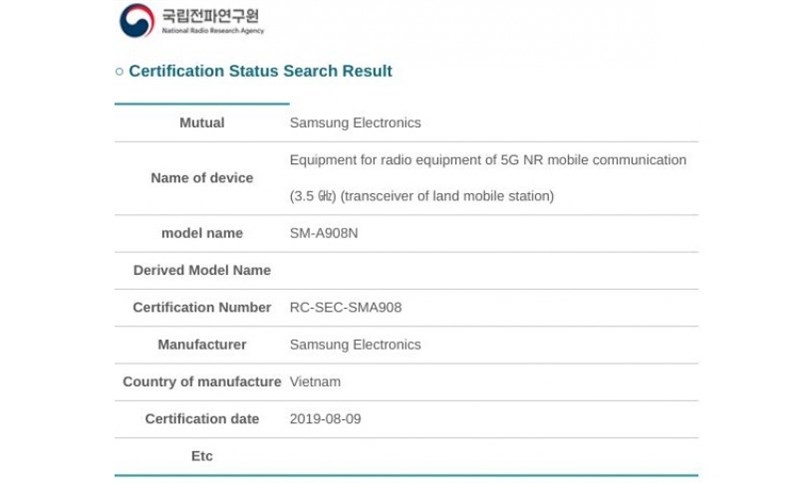
Task: Click Samsung Electronics in the Mutual row
Action: point(355,123)
